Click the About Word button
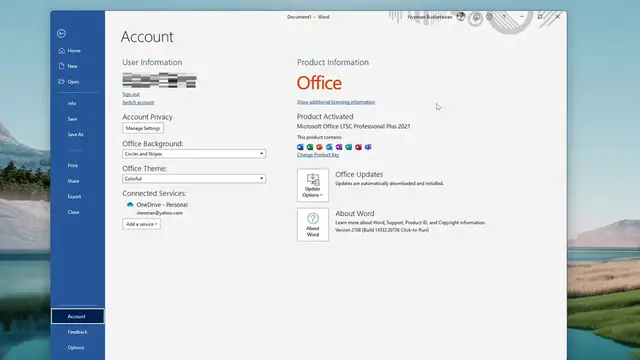The height and width of the screenshot is (360, 640). (x=313, y=224)
